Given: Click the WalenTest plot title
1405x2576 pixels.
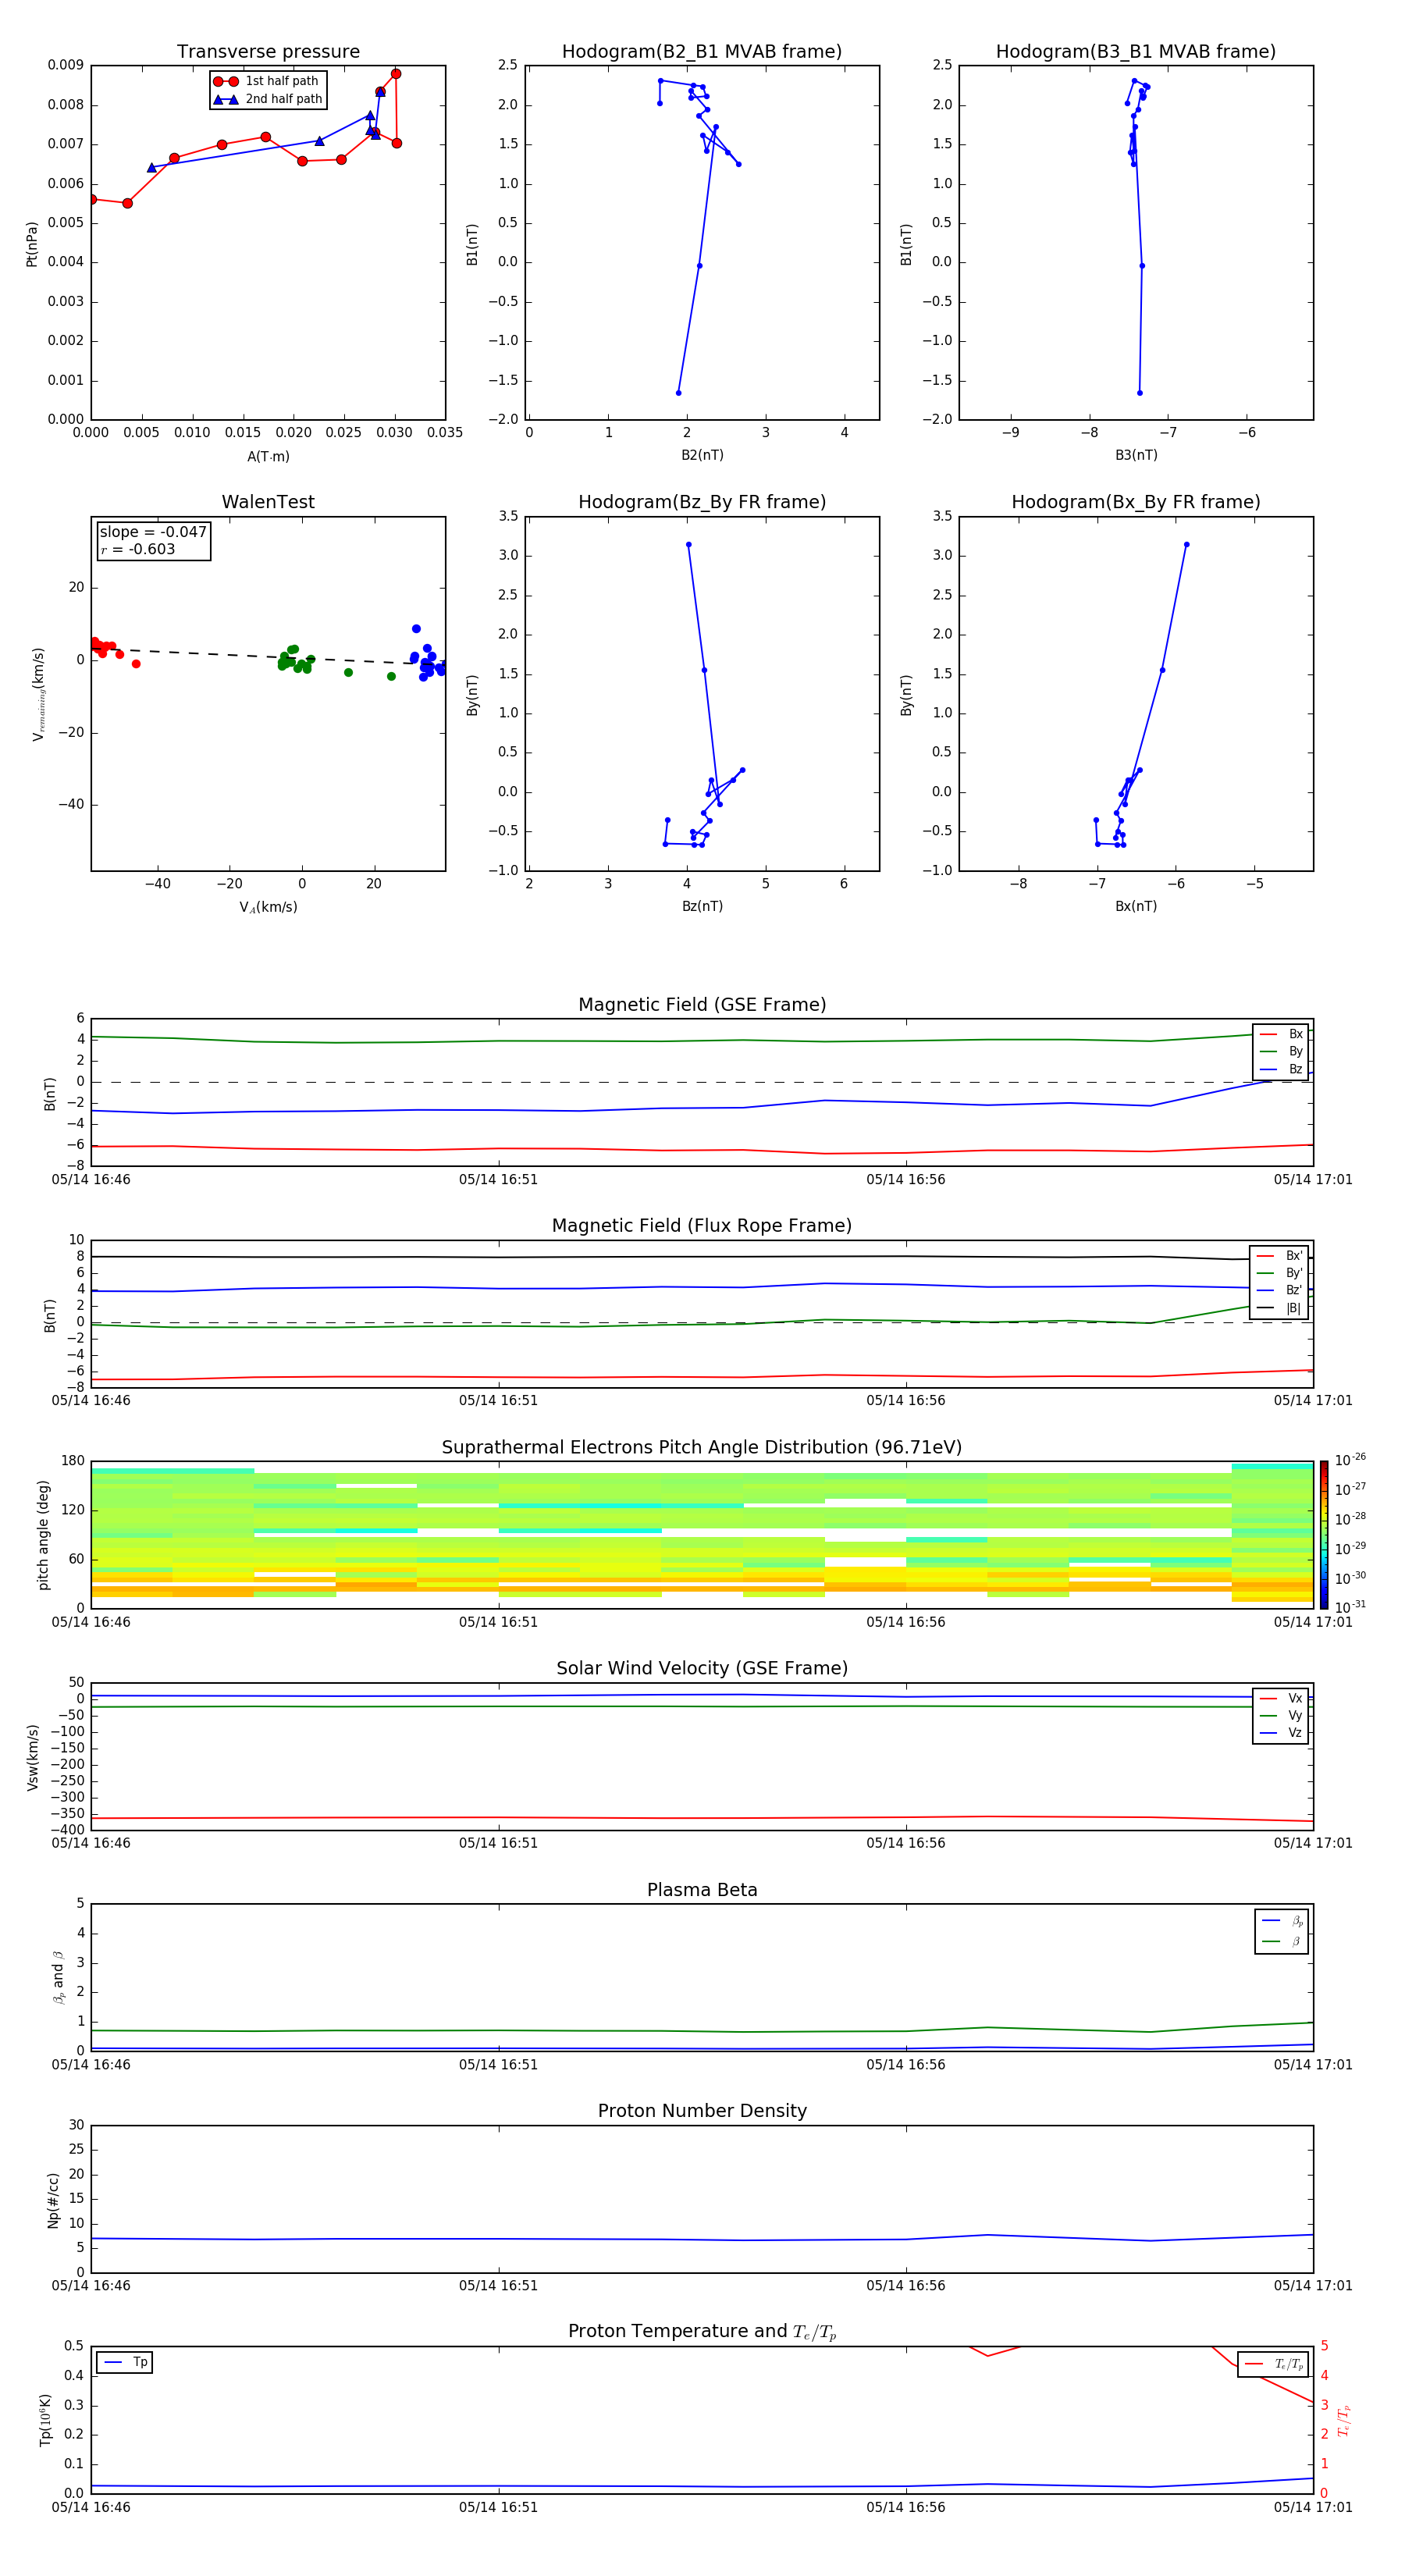Looking at the screenshot, I should [268, 502].
